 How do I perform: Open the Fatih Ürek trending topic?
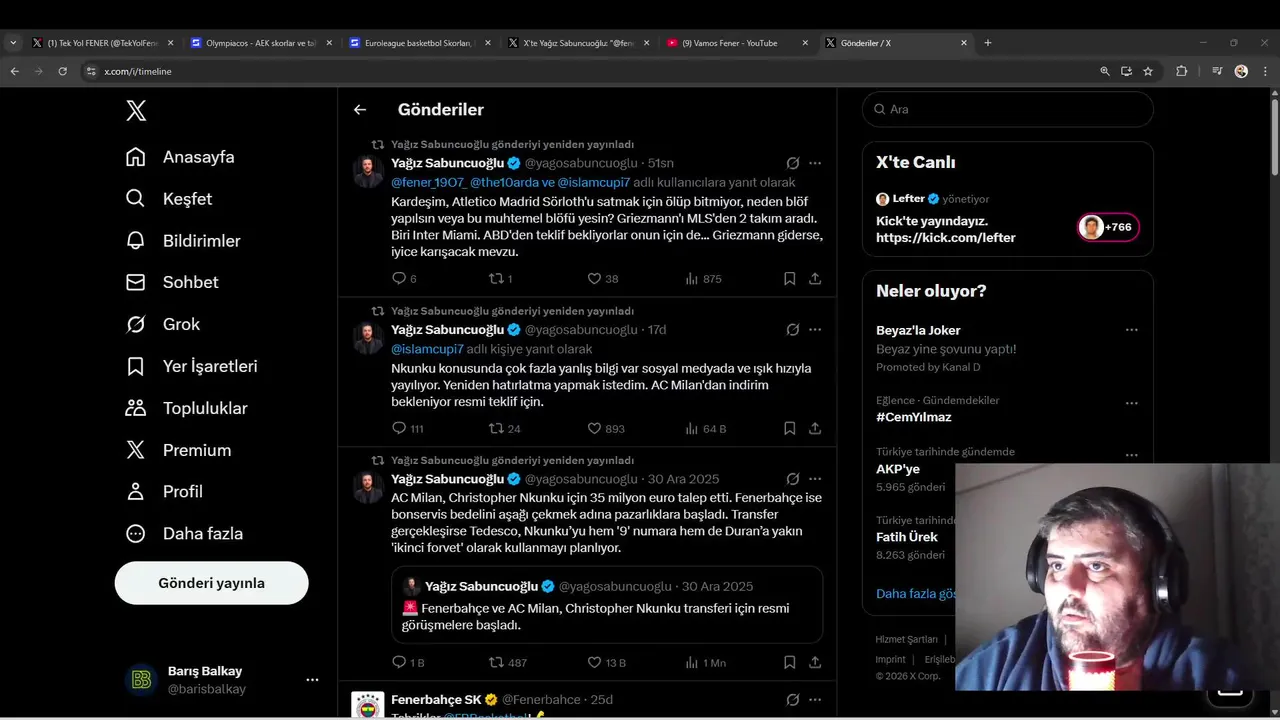coord(907,537)
